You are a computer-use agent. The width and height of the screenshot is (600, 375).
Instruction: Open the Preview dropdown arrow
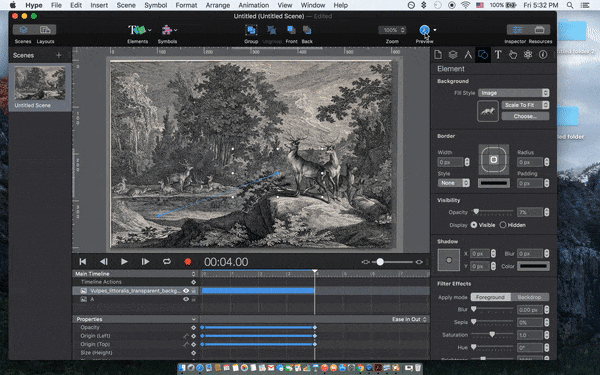click(435, 30)
